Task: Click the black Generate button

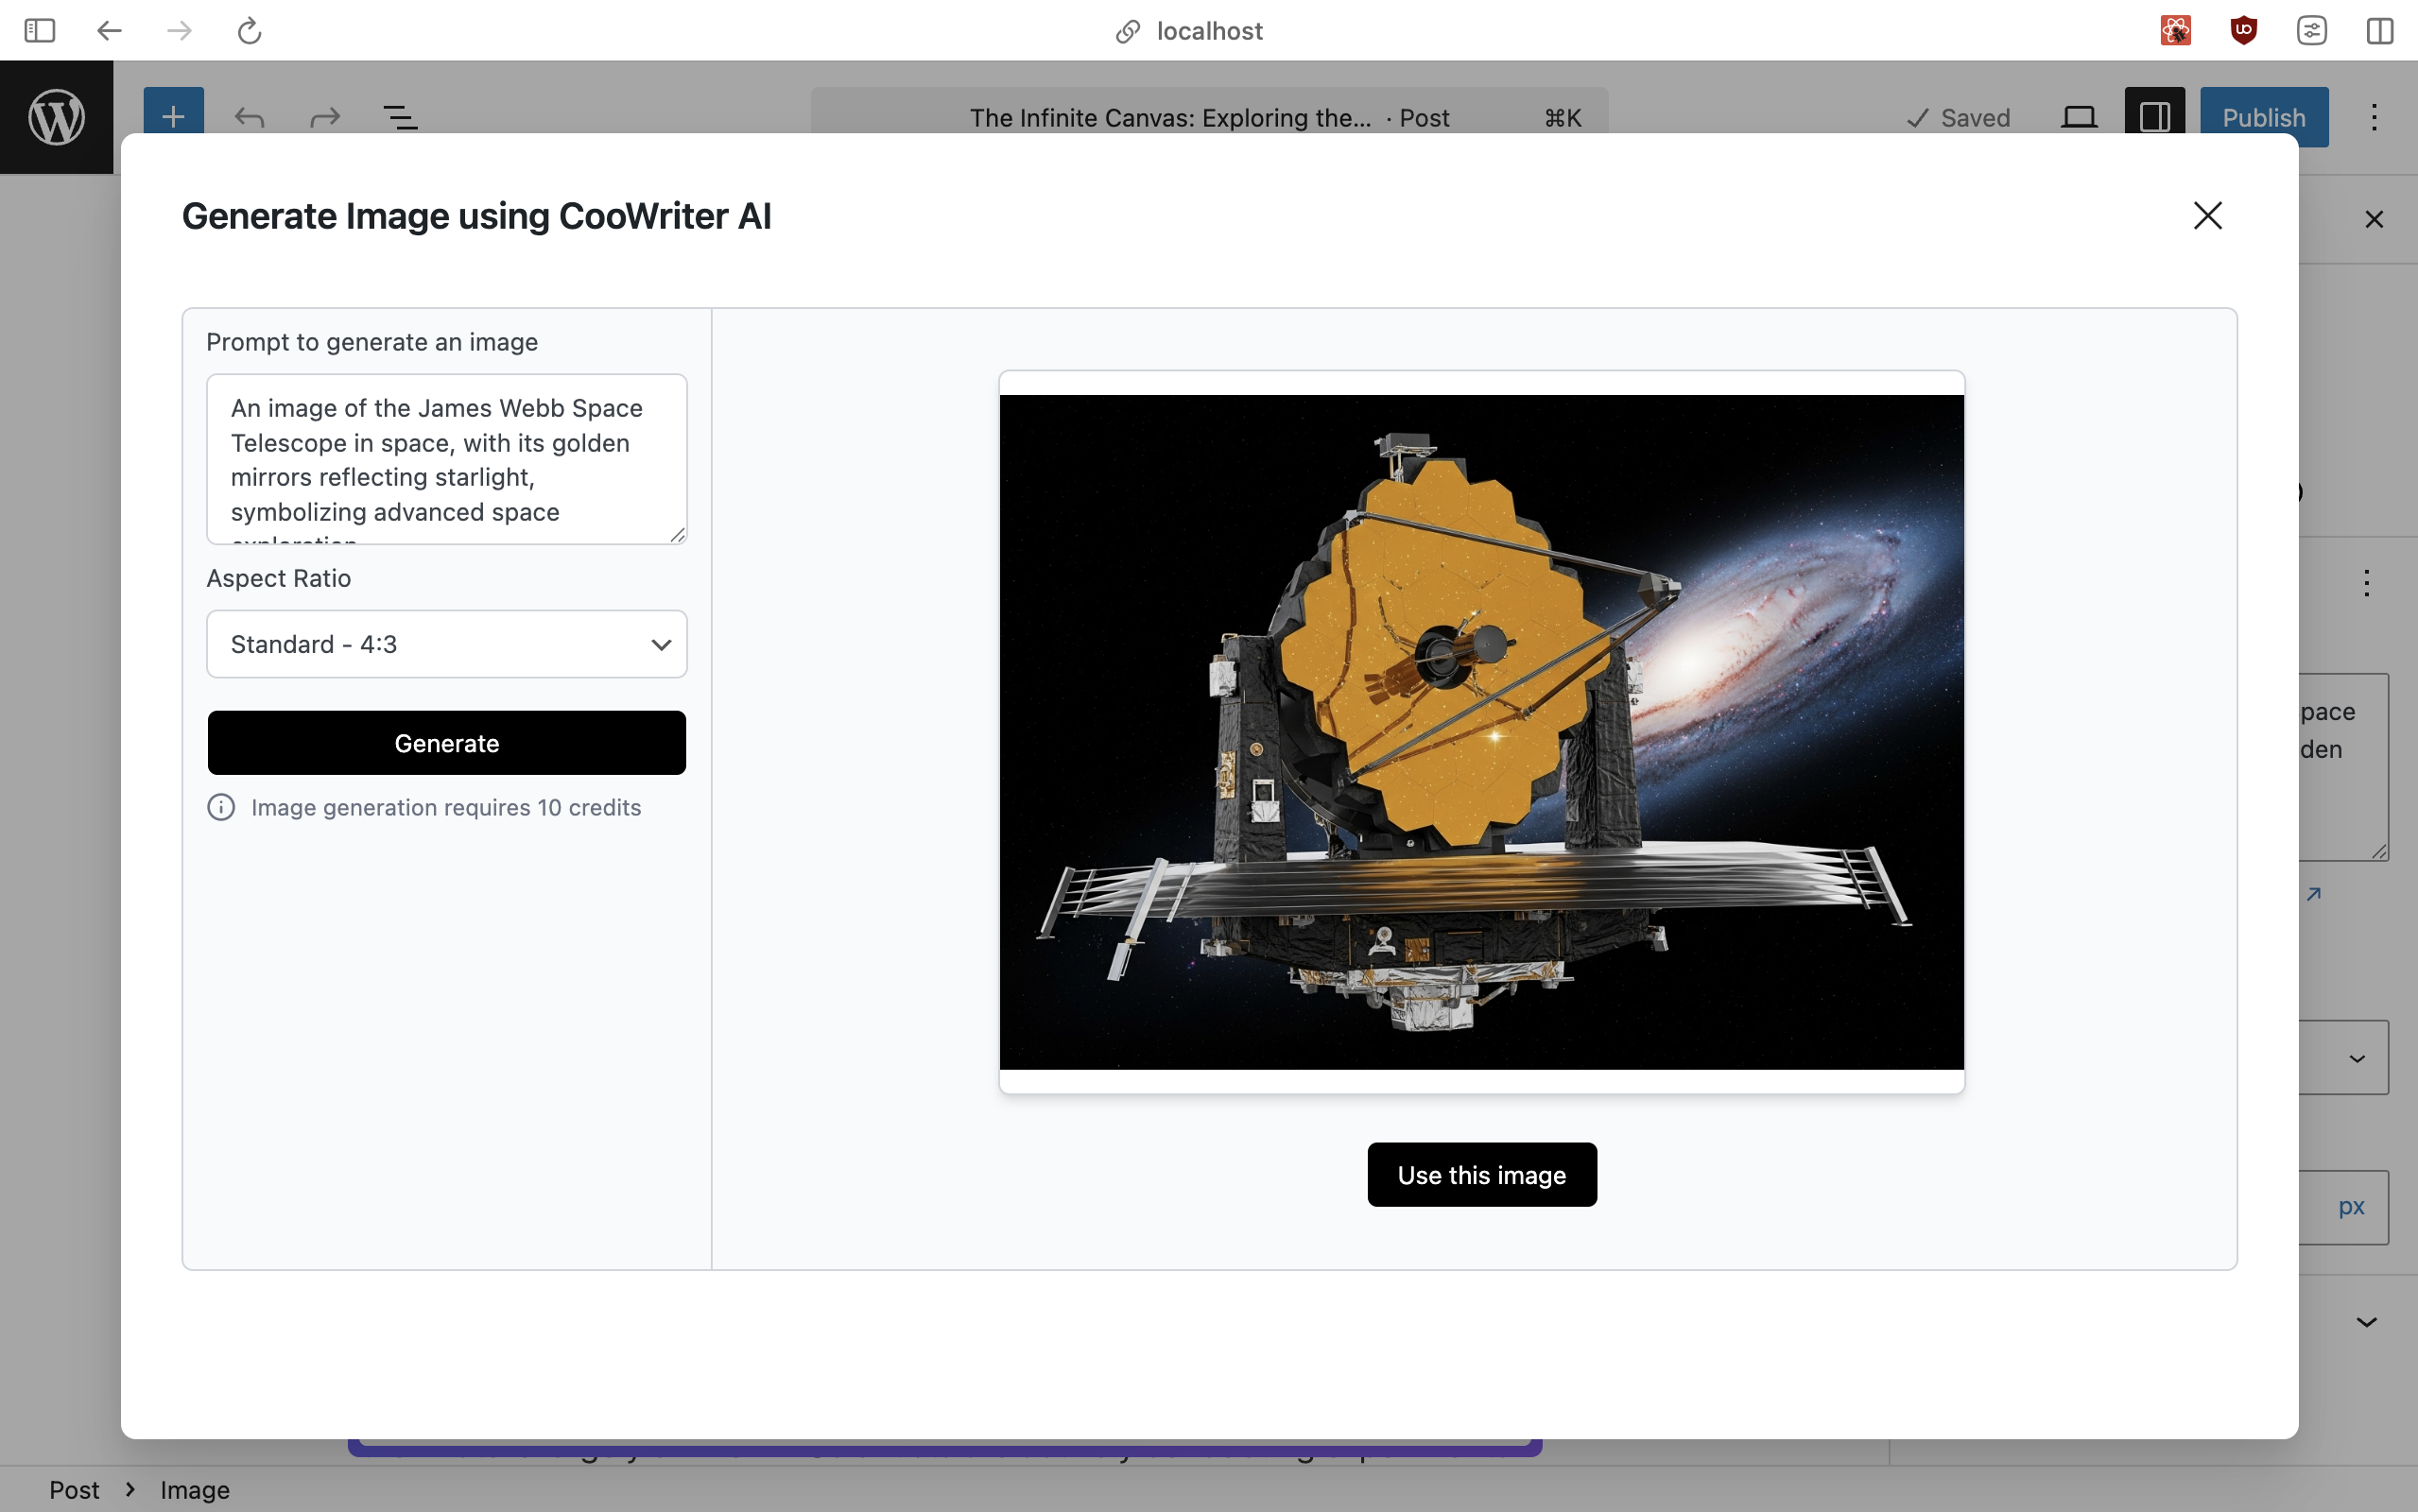Action: pos(446,743)
